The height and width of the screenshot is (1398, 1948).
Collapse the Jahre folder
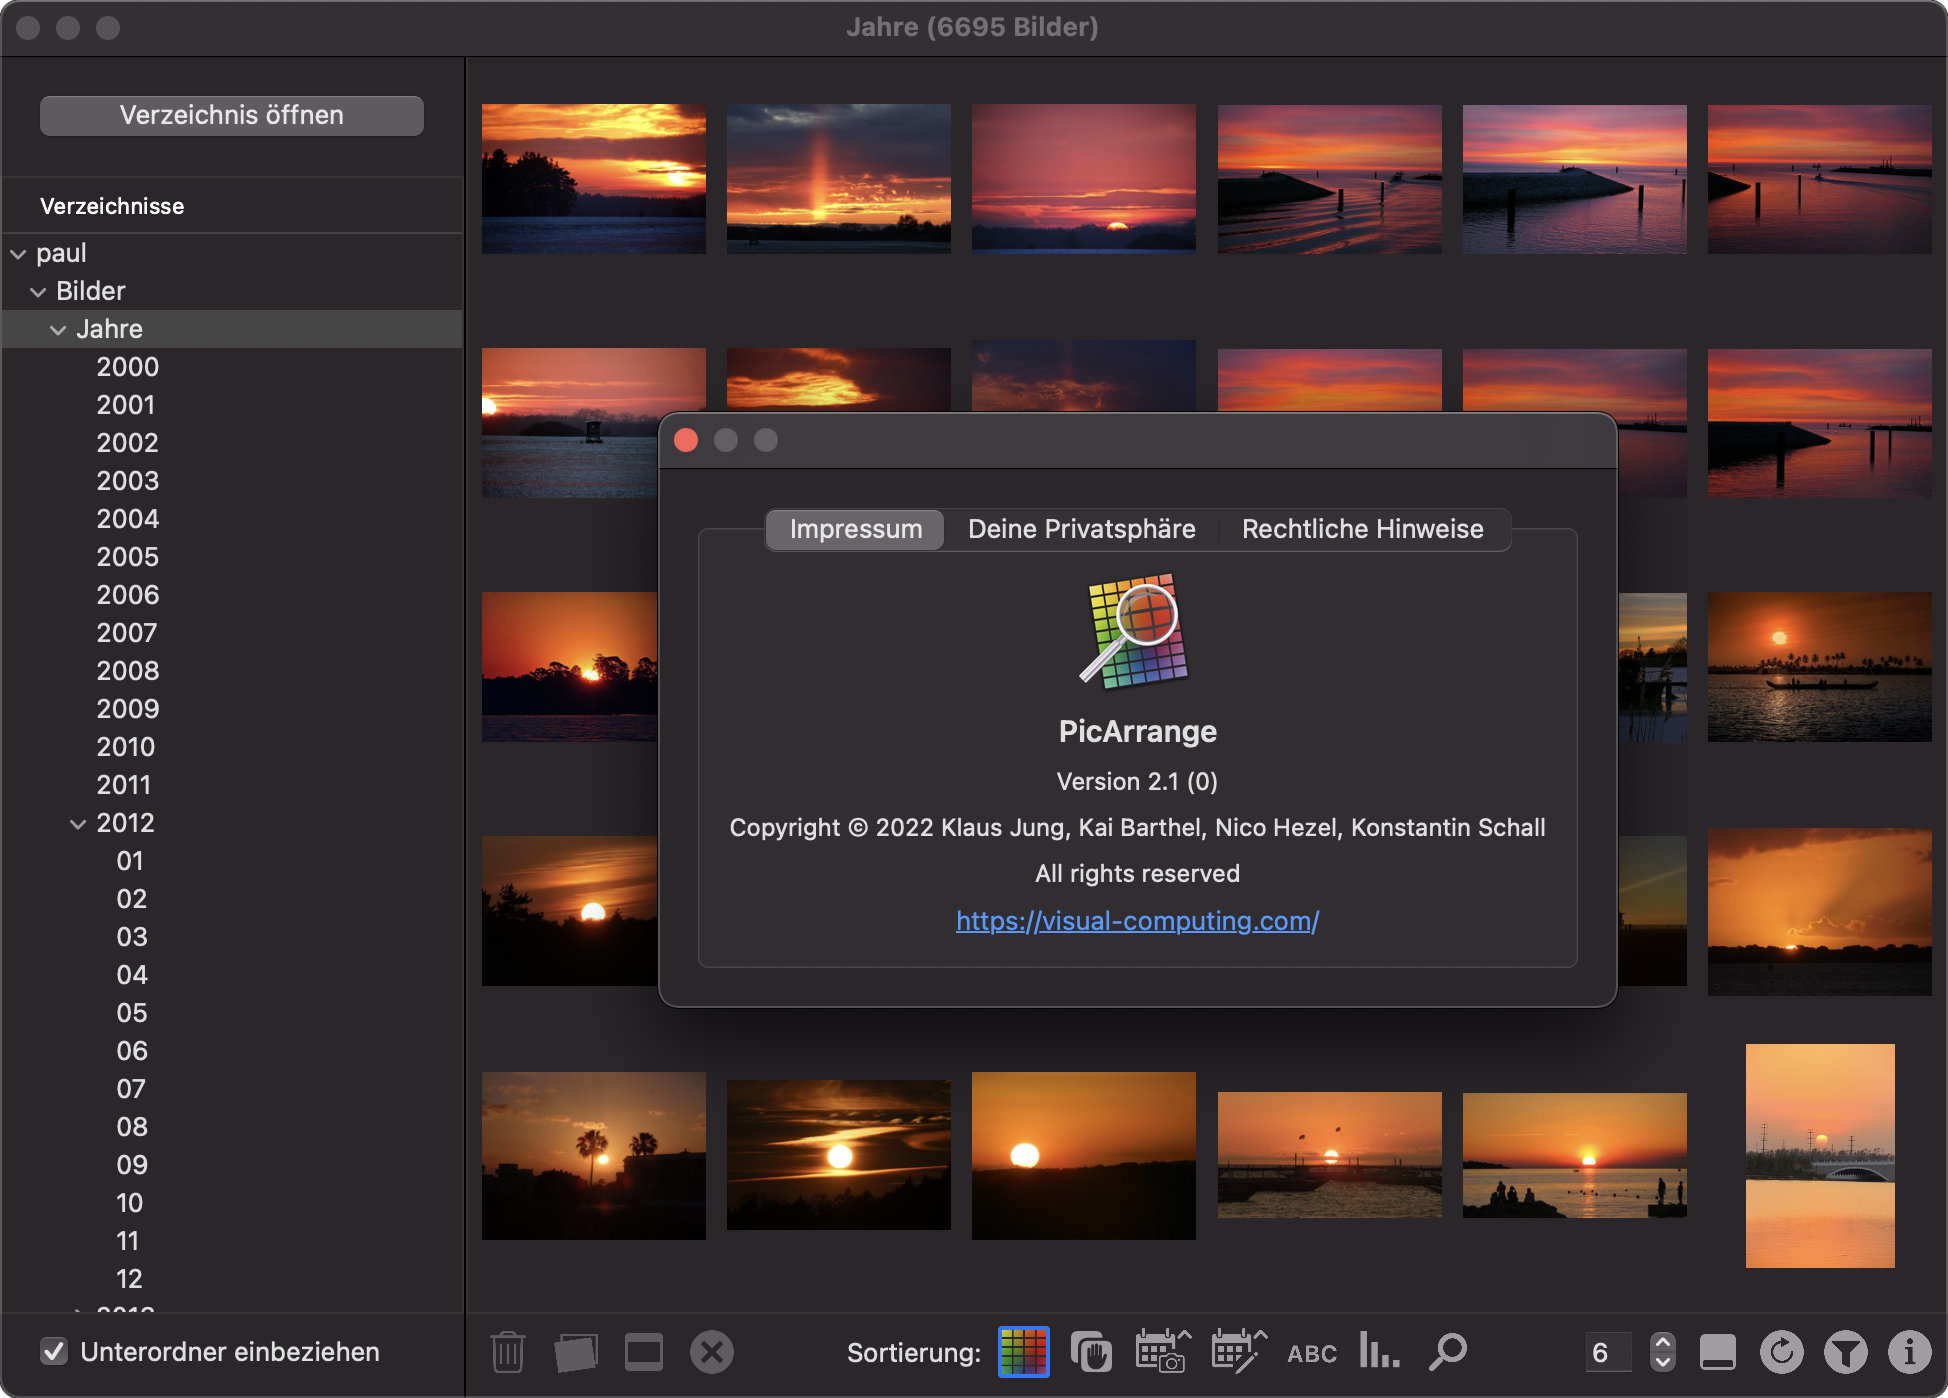pyautogui.click(x=58, y=330)
